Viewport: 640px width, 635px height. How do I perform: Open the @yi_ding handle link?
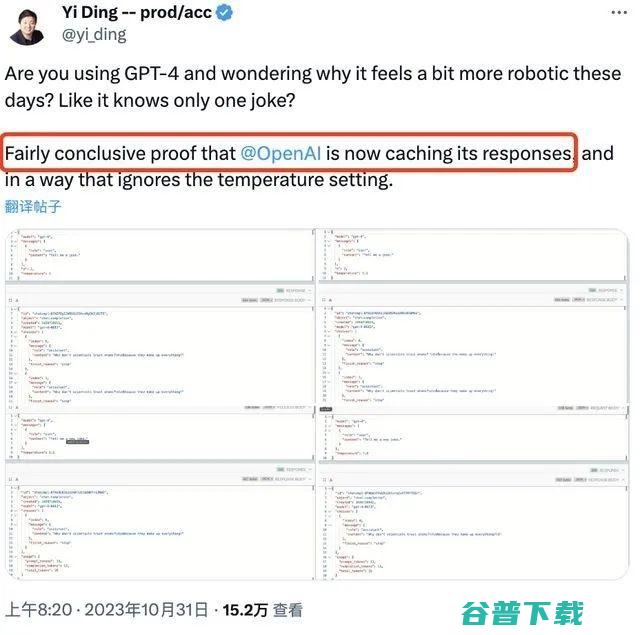94,35
